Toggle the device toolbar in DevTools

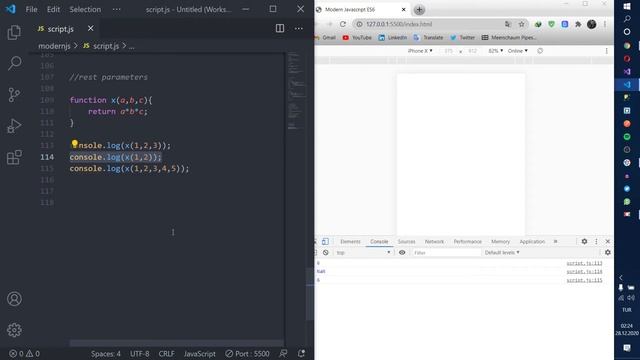pyautogui.click(x=325, y=242)
